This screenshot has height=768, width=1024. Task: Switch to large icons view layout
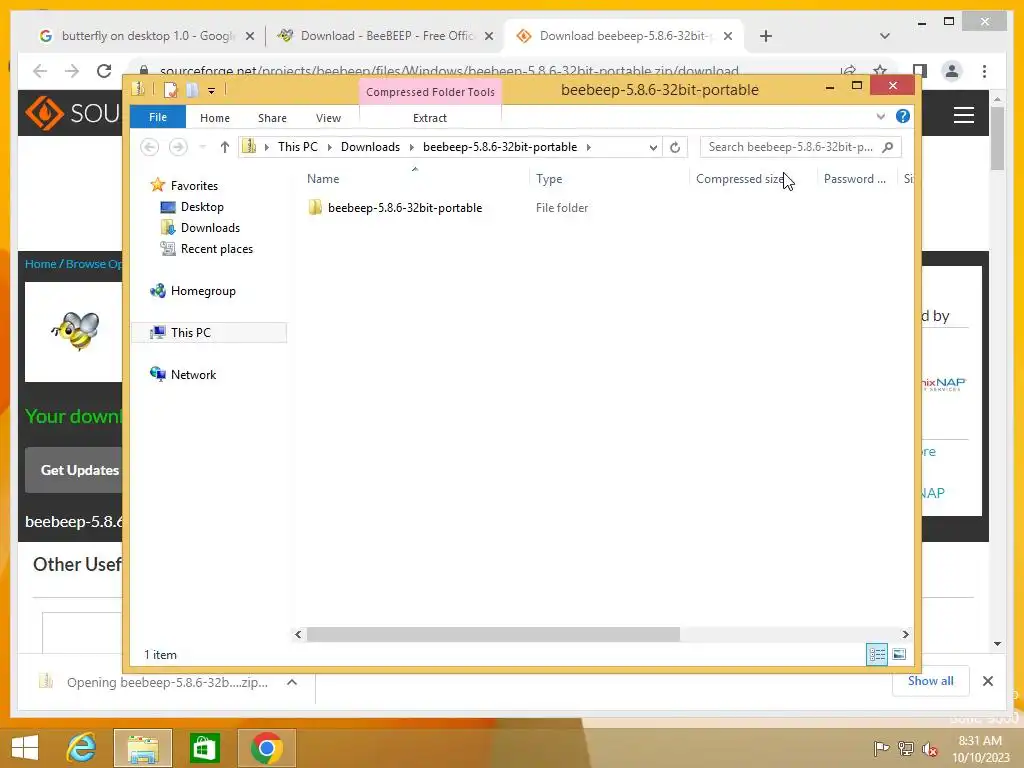(x=899, y=654)
